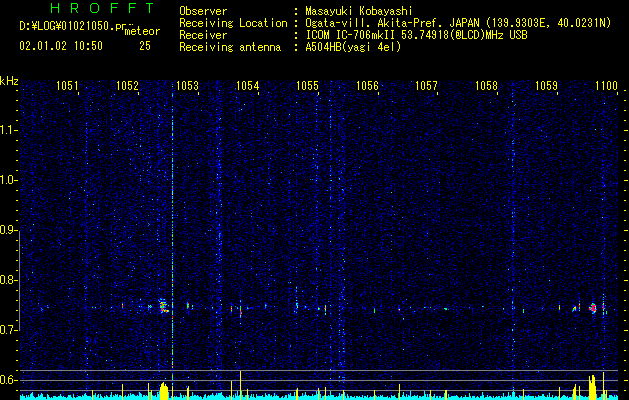Click the HROFFT title text
The height and width of the screenshot is (400, 629).
pyautogui.click(x=102, y=8)
